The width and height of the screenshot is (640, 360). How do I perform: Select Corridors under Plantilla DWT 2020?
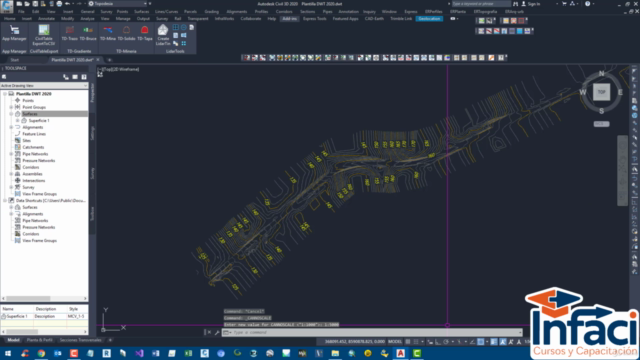click(31, 167)
